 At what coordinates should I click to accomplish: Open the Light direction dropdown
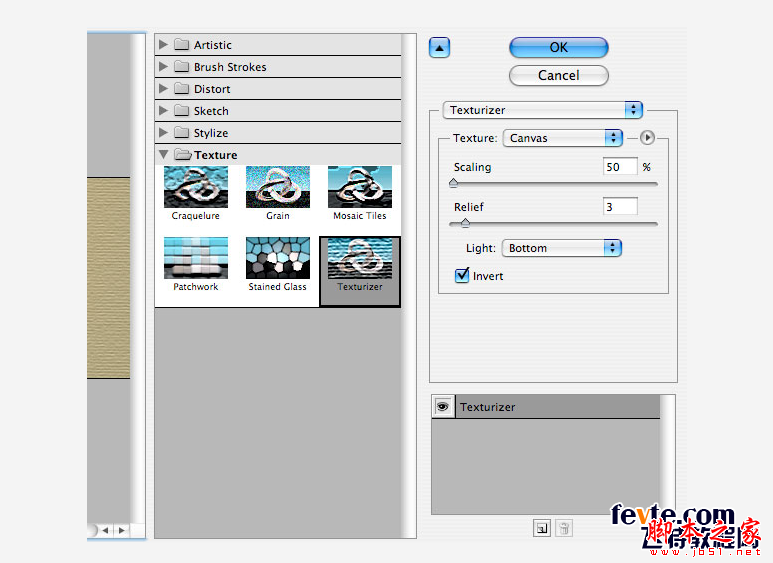[562, 248]
